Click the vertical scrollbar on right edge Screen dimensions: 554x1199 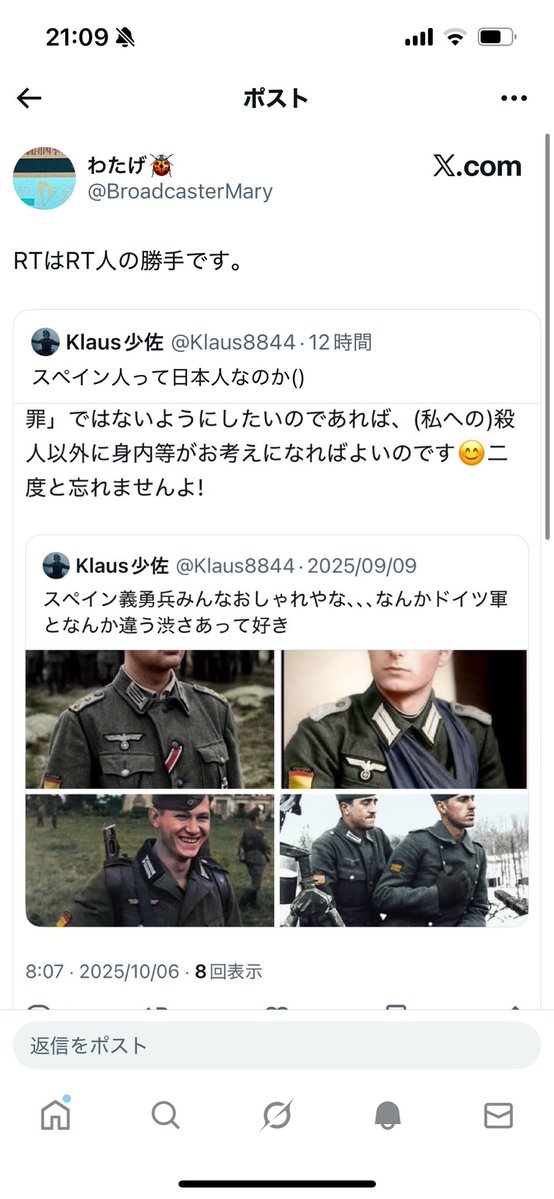[547, 336]
